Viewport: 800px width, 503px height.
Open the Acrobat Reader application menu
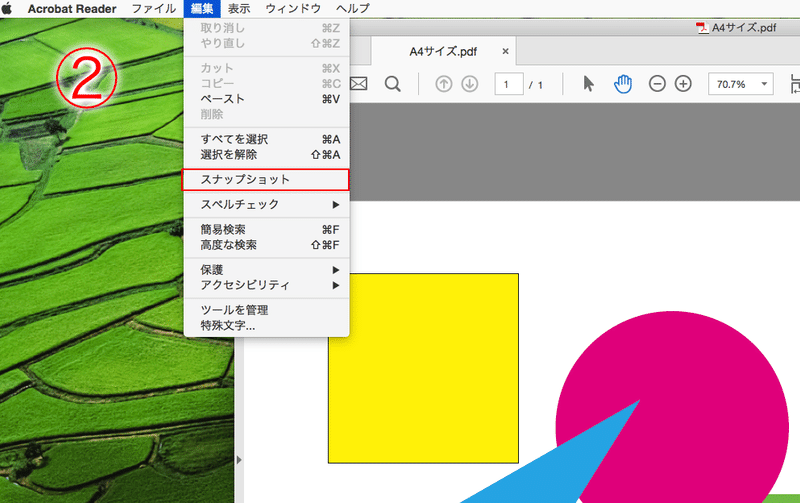(x=72, y=9)
